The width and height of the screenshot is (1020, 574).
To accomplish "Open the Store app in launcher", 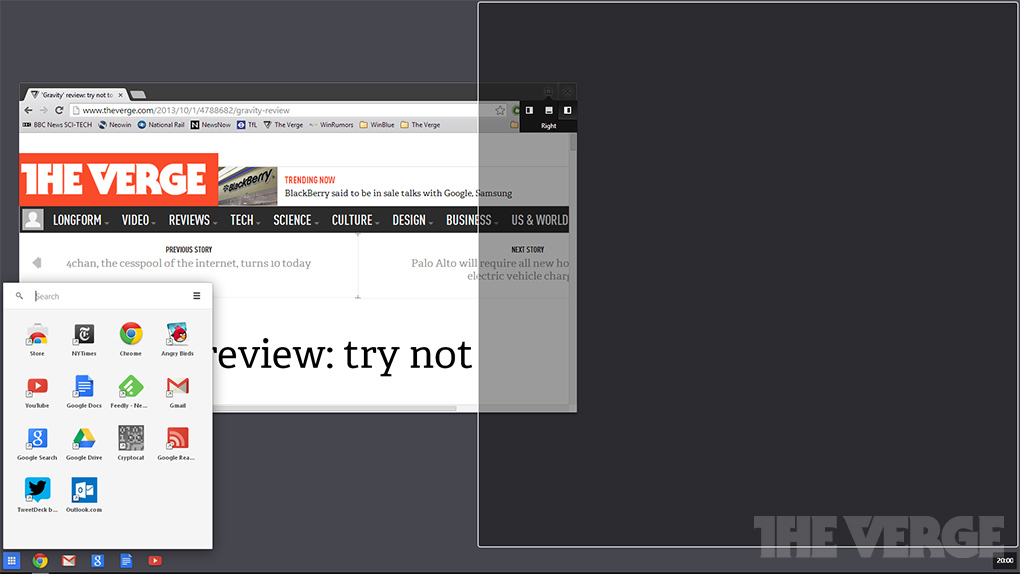I will (x=37, y=339).
